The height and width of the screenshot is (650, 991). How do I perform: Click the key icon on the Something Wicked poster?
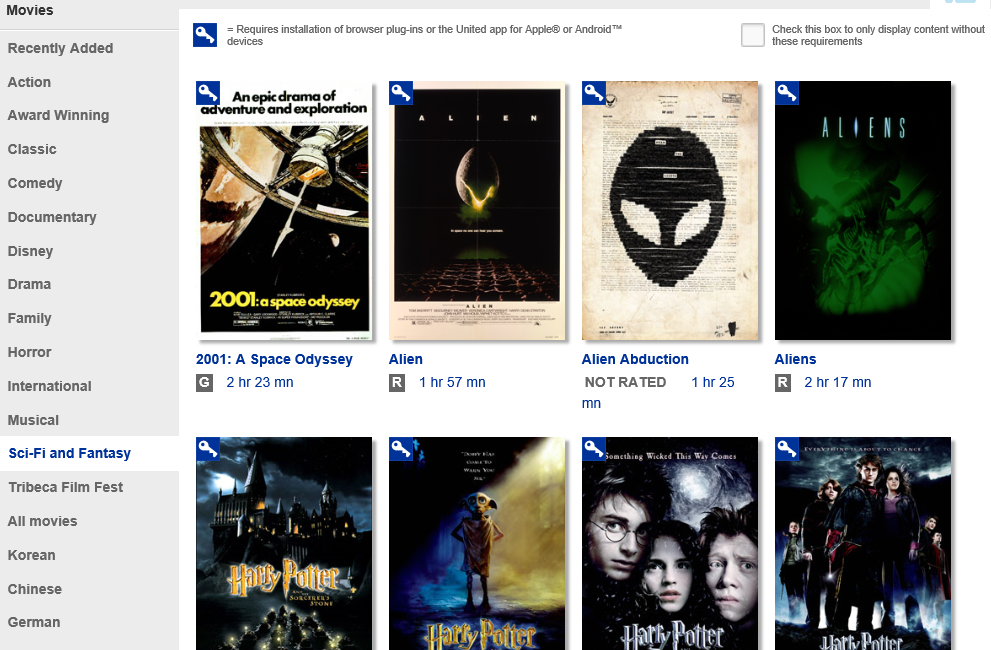(x=593, y=449)
